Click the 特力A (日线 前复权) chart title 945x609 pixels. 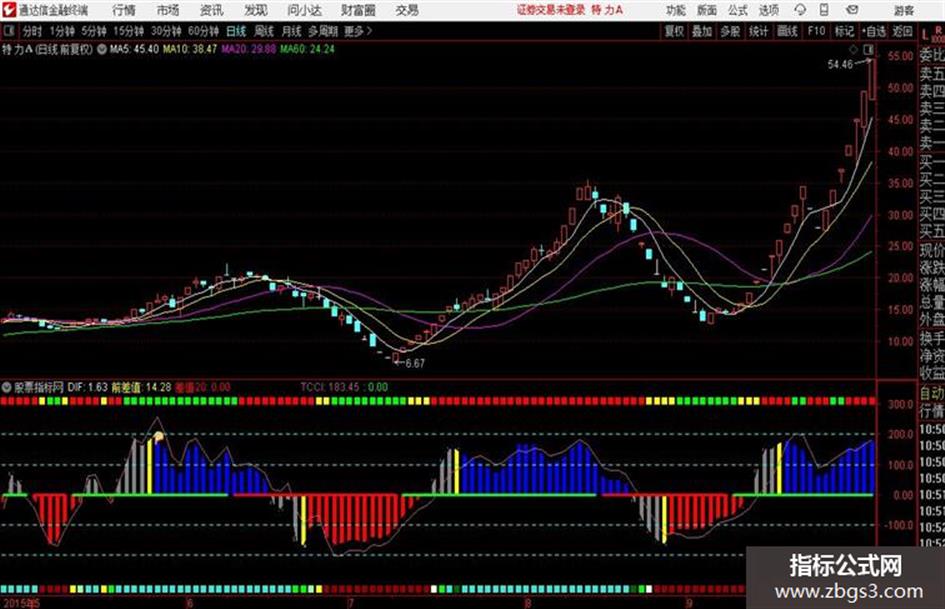pyautogui.click(x=47, y=49)
